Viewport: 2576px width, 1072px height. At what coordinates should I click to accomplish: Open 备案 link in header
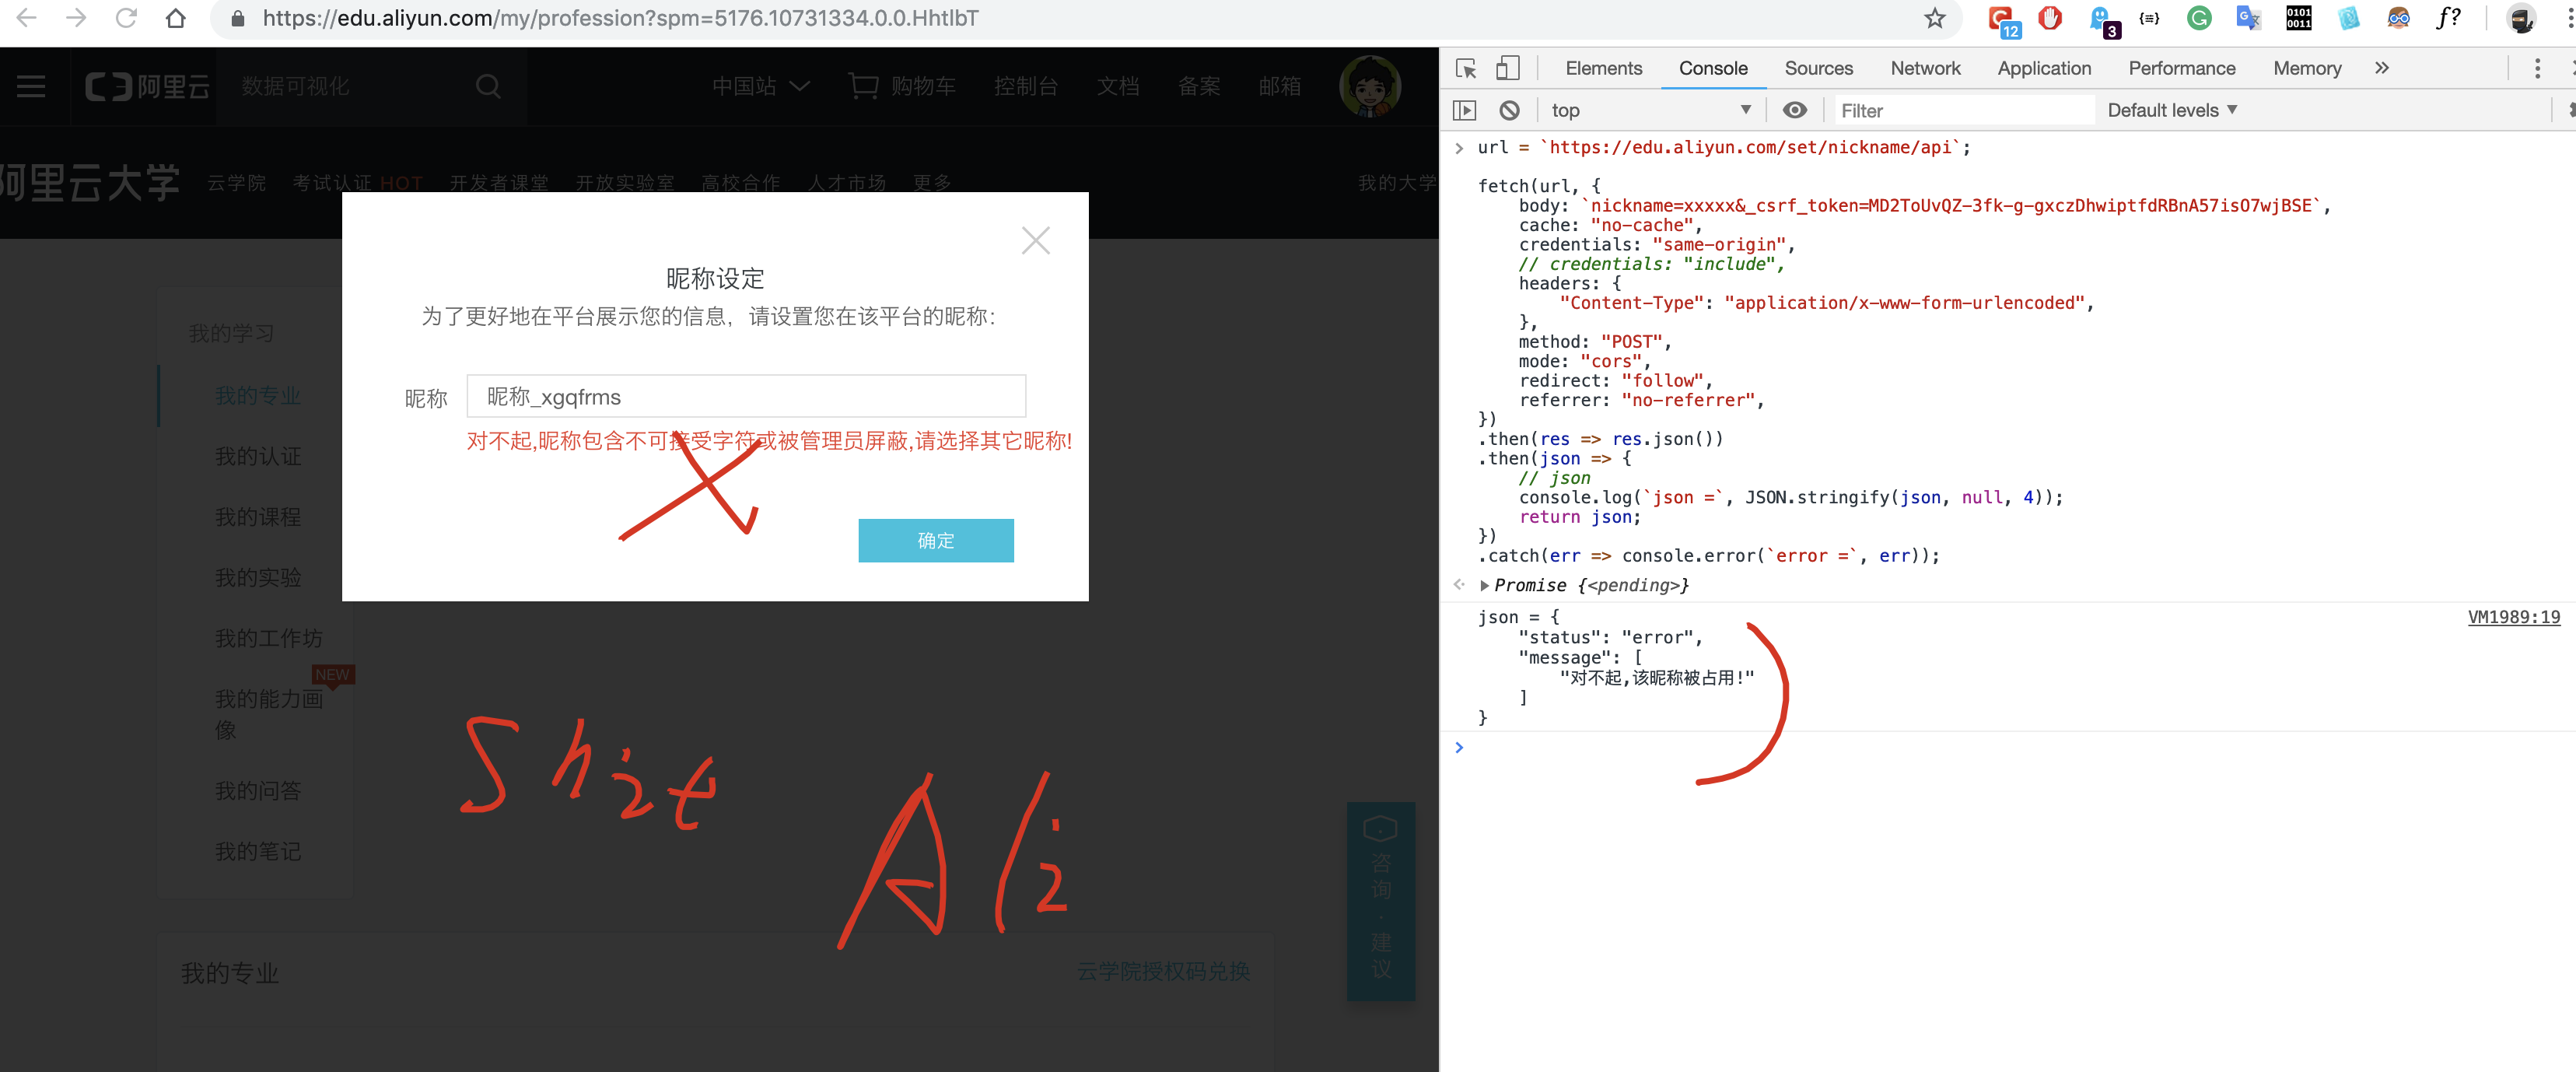tap(1198, 86)
